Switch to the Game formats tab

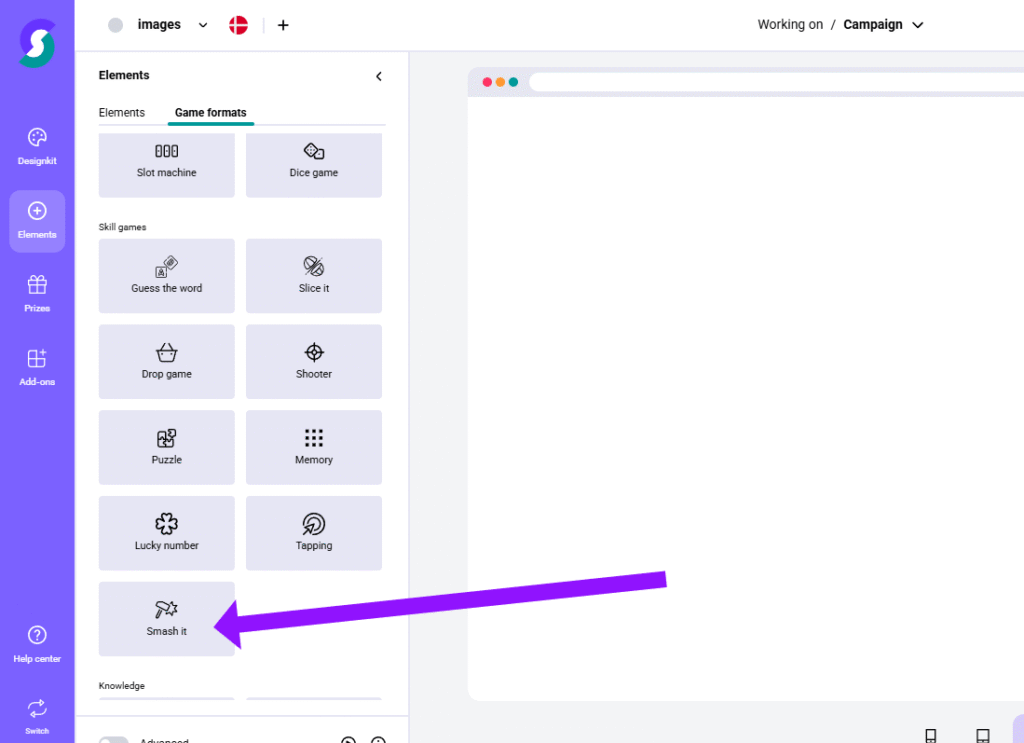click(210, 113)
